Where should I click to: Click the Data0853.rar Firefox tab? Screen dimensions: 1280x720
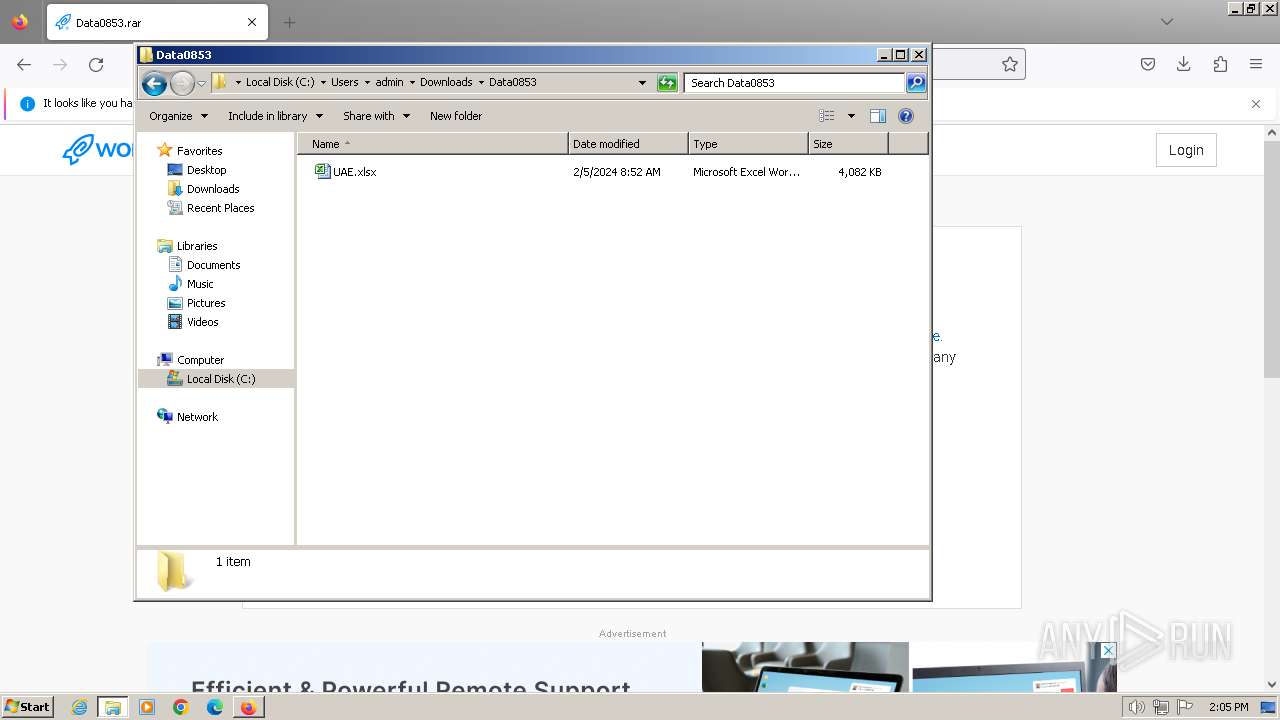[x=157, y=22]
